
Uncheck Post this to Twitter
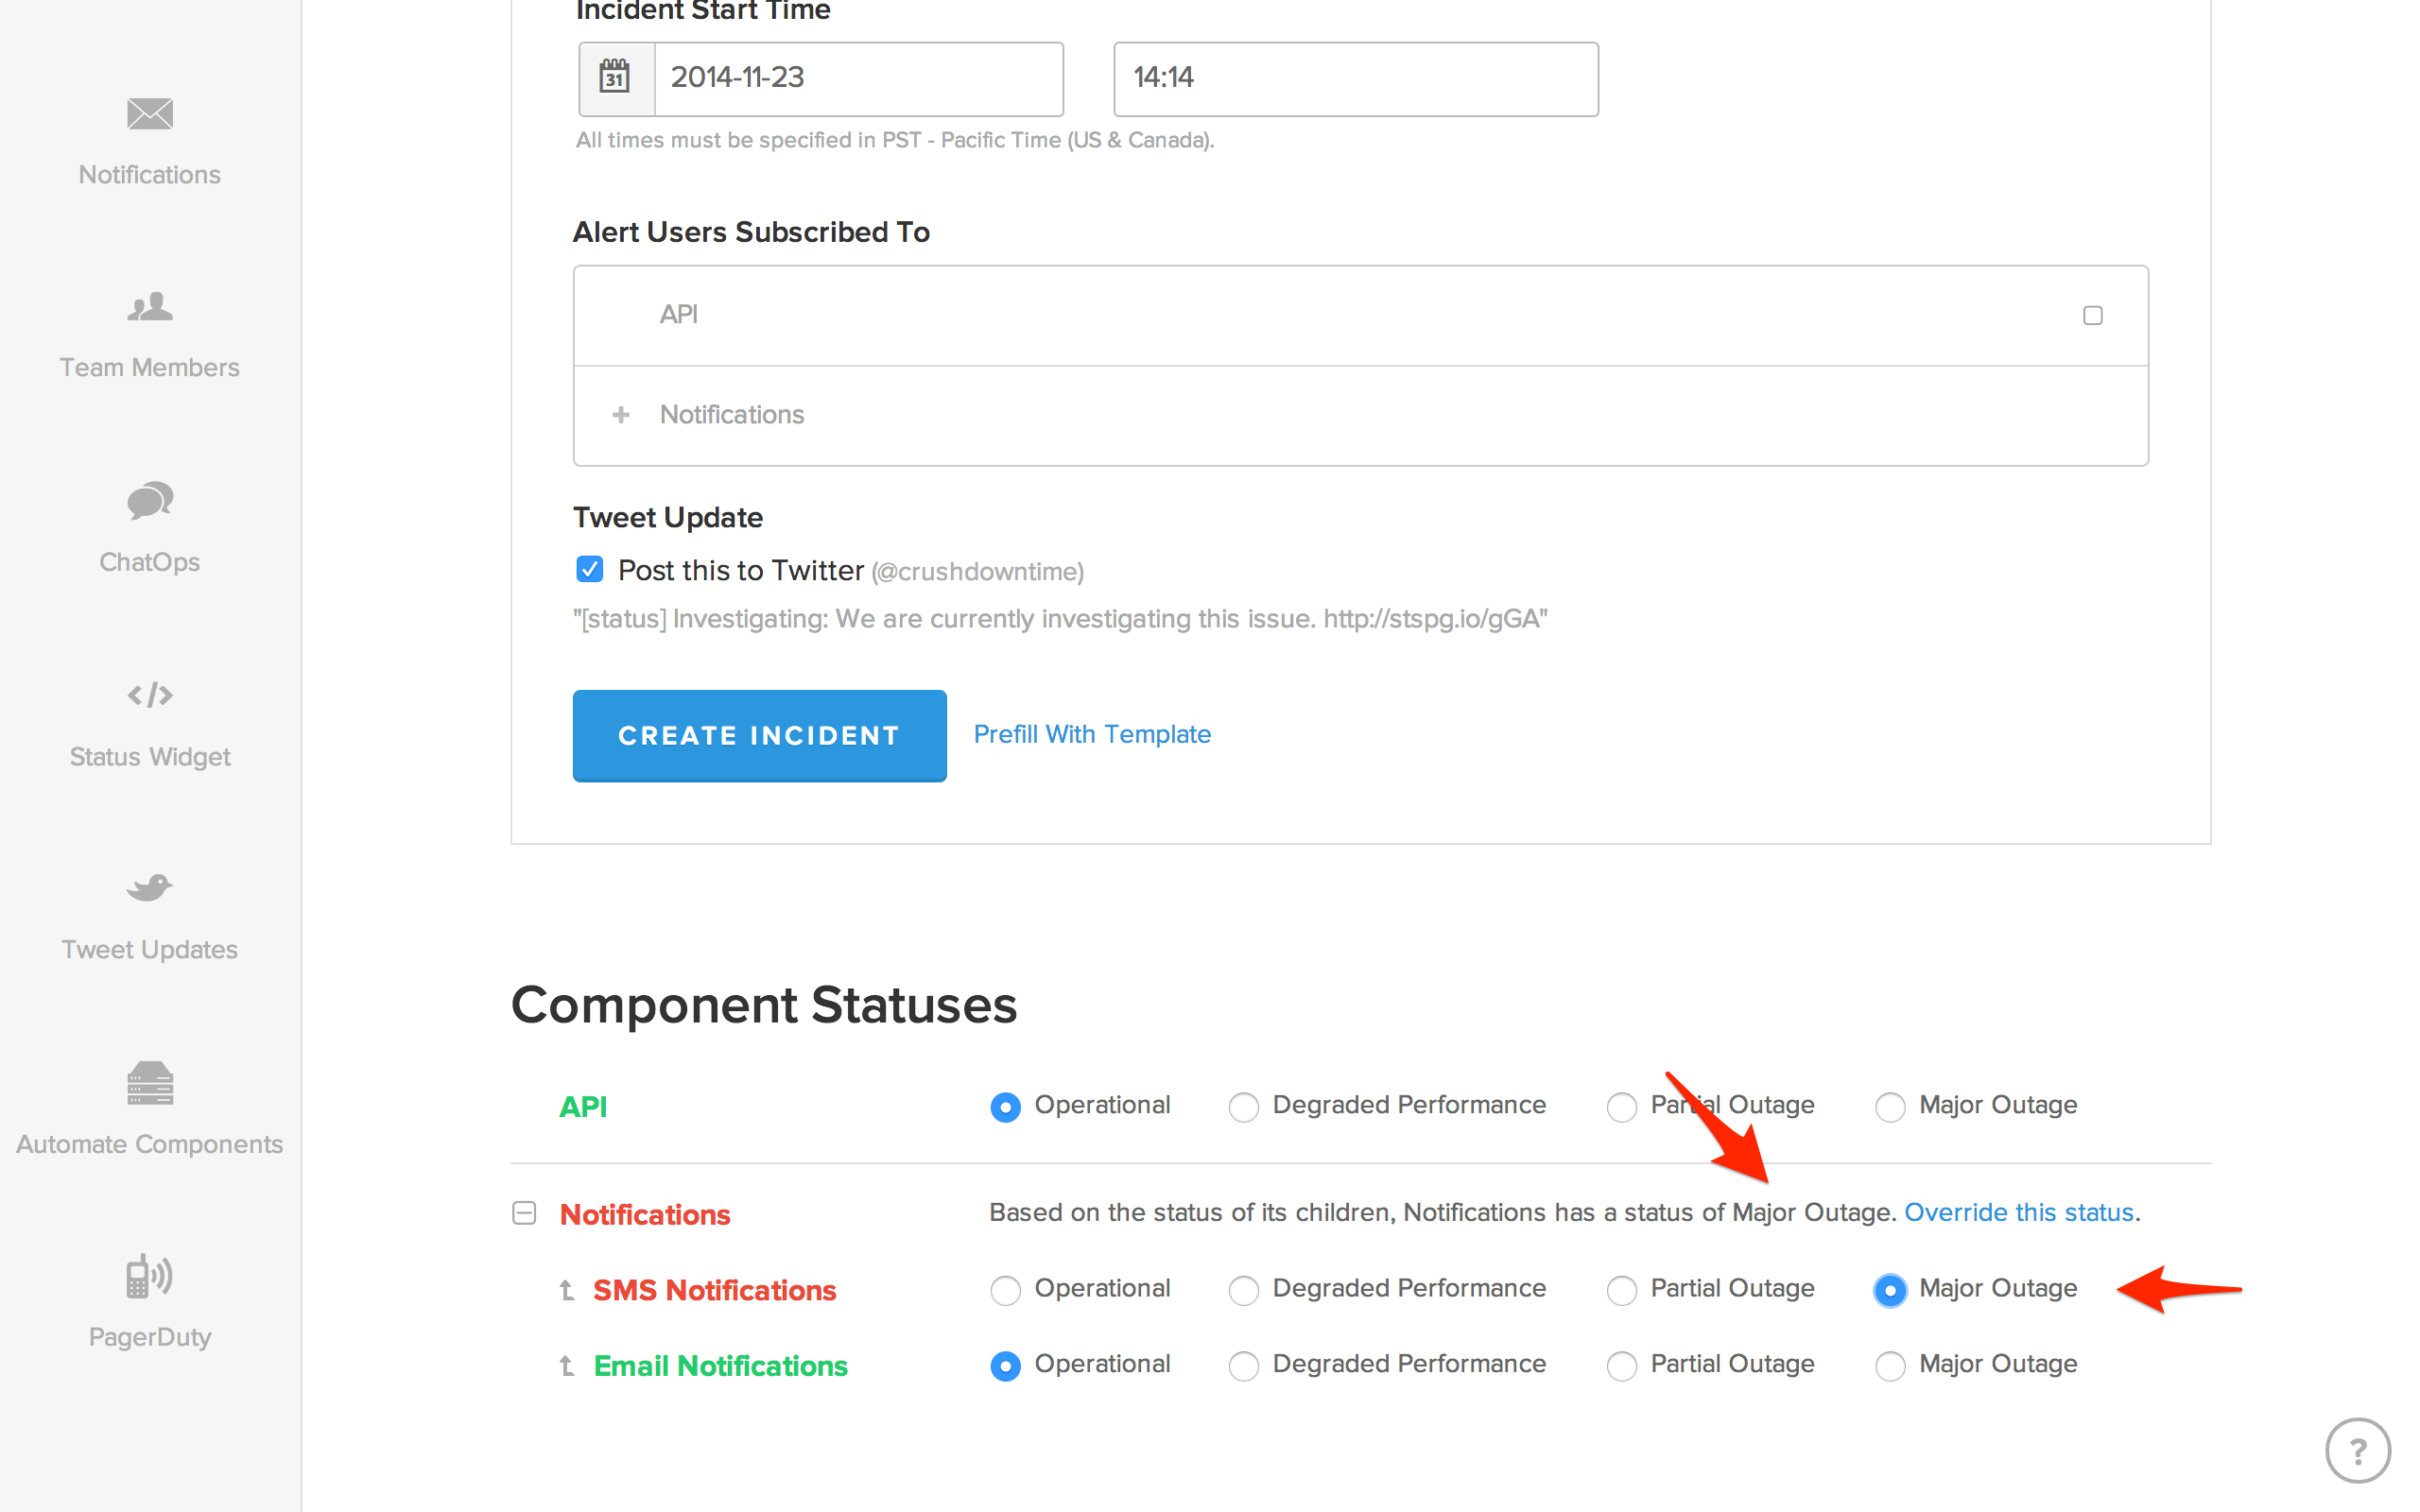590,570
